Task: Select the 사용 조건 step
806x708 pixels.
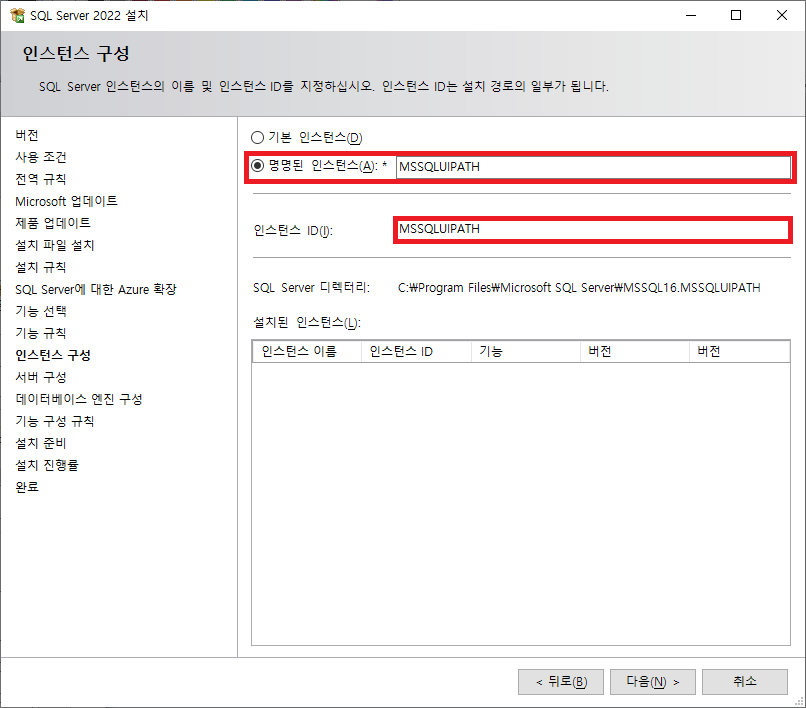Action: pyautogui.click(x=41, y=157)
